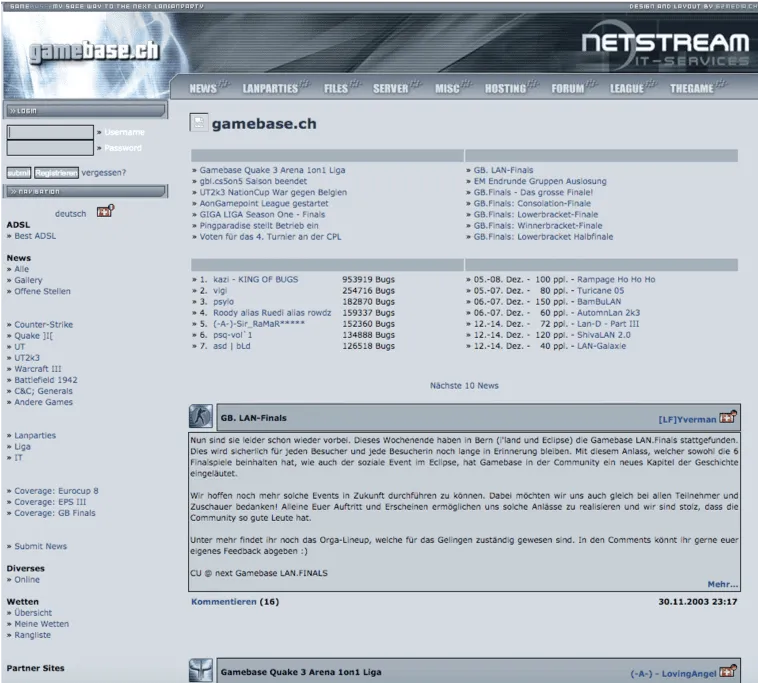Viewport: 758px width, 683px height.
Task: Focus the Password input field
Action: pyautogui.click(x=50, y=148)
